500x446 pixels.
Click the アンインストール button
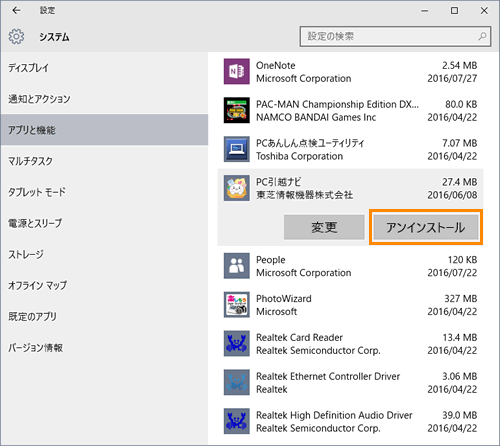pyautogui.click(x=426, y=227)
